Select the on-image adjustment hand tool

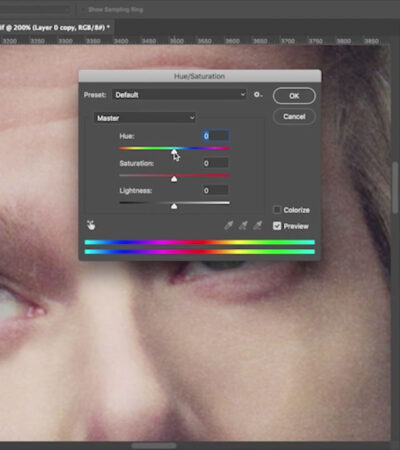[91, 226]
